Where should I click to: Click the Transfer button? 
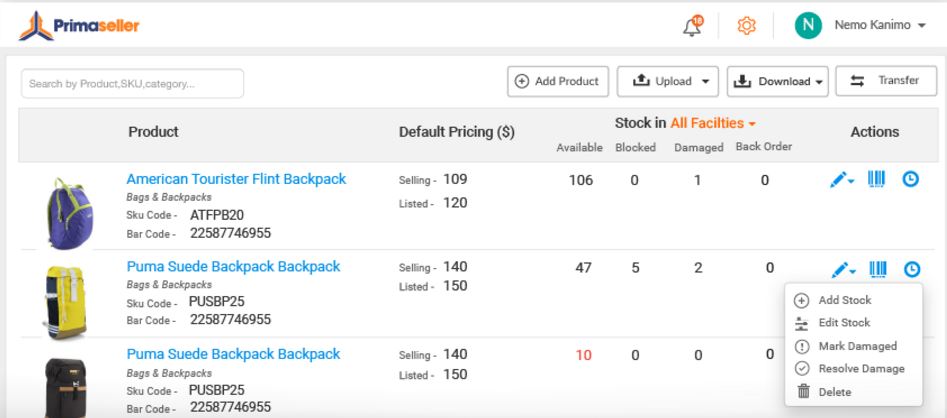[x=886, y=81]
